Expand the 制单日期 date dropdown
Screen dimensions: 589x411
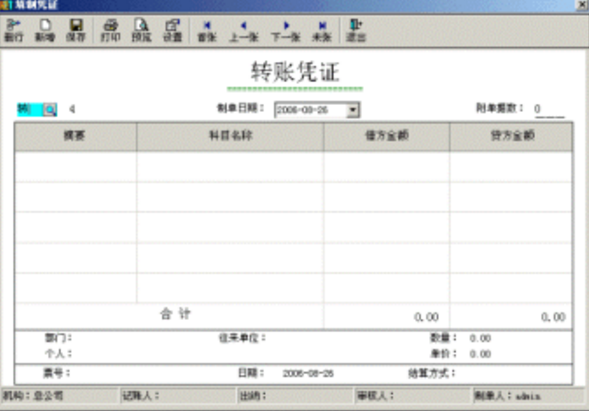353,110
